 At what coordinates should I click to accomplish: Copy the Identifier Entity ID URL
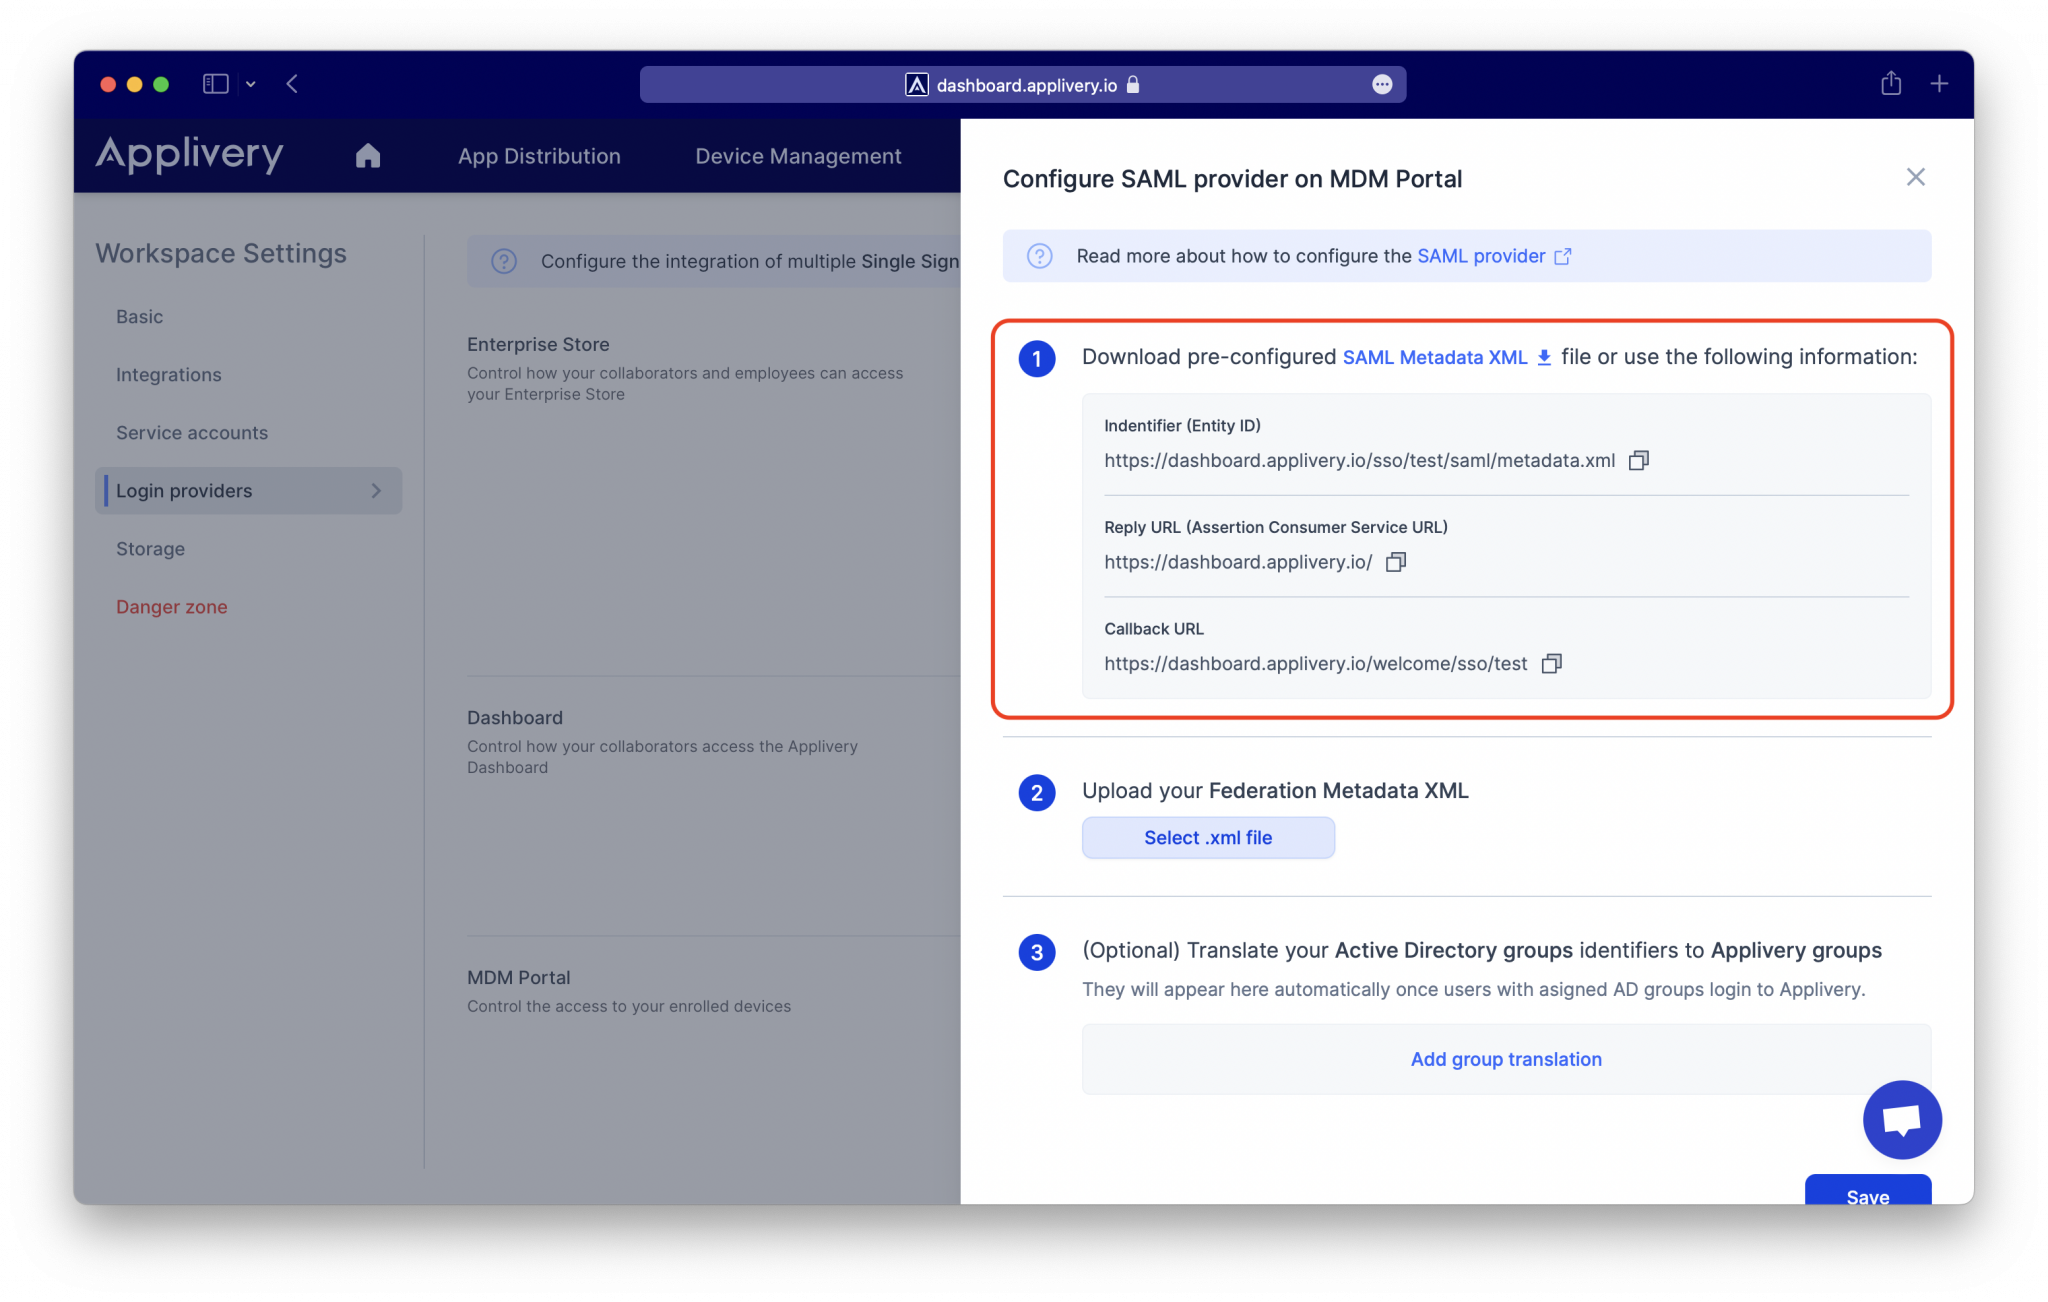(1639, 460)
